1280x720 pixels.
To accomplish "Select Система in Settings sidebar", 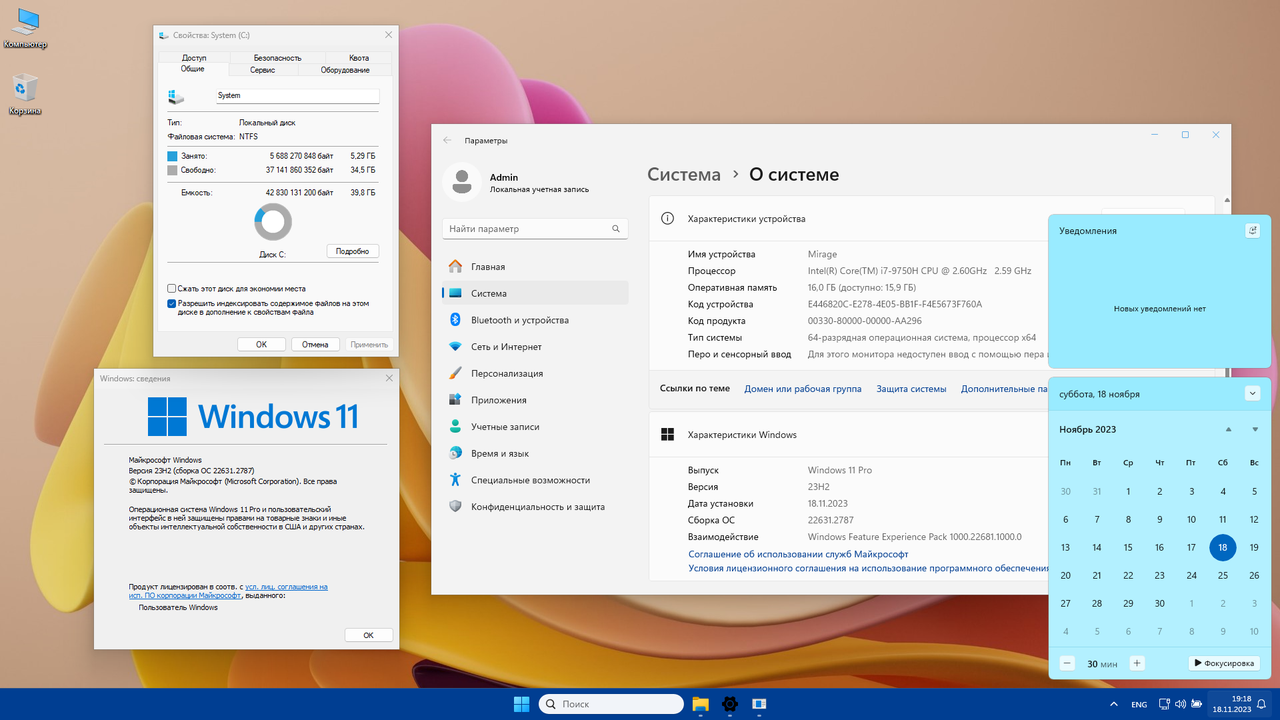I will 535,293.
